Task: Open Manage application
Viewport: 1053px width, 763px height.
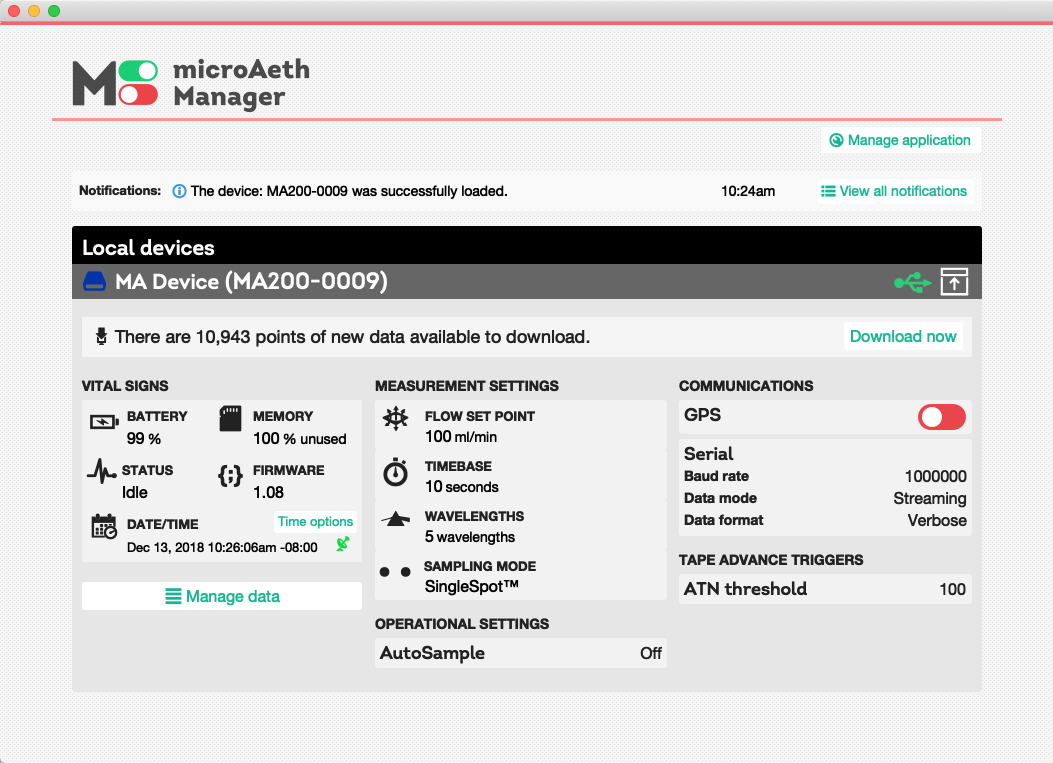Action: pos(900,140)
